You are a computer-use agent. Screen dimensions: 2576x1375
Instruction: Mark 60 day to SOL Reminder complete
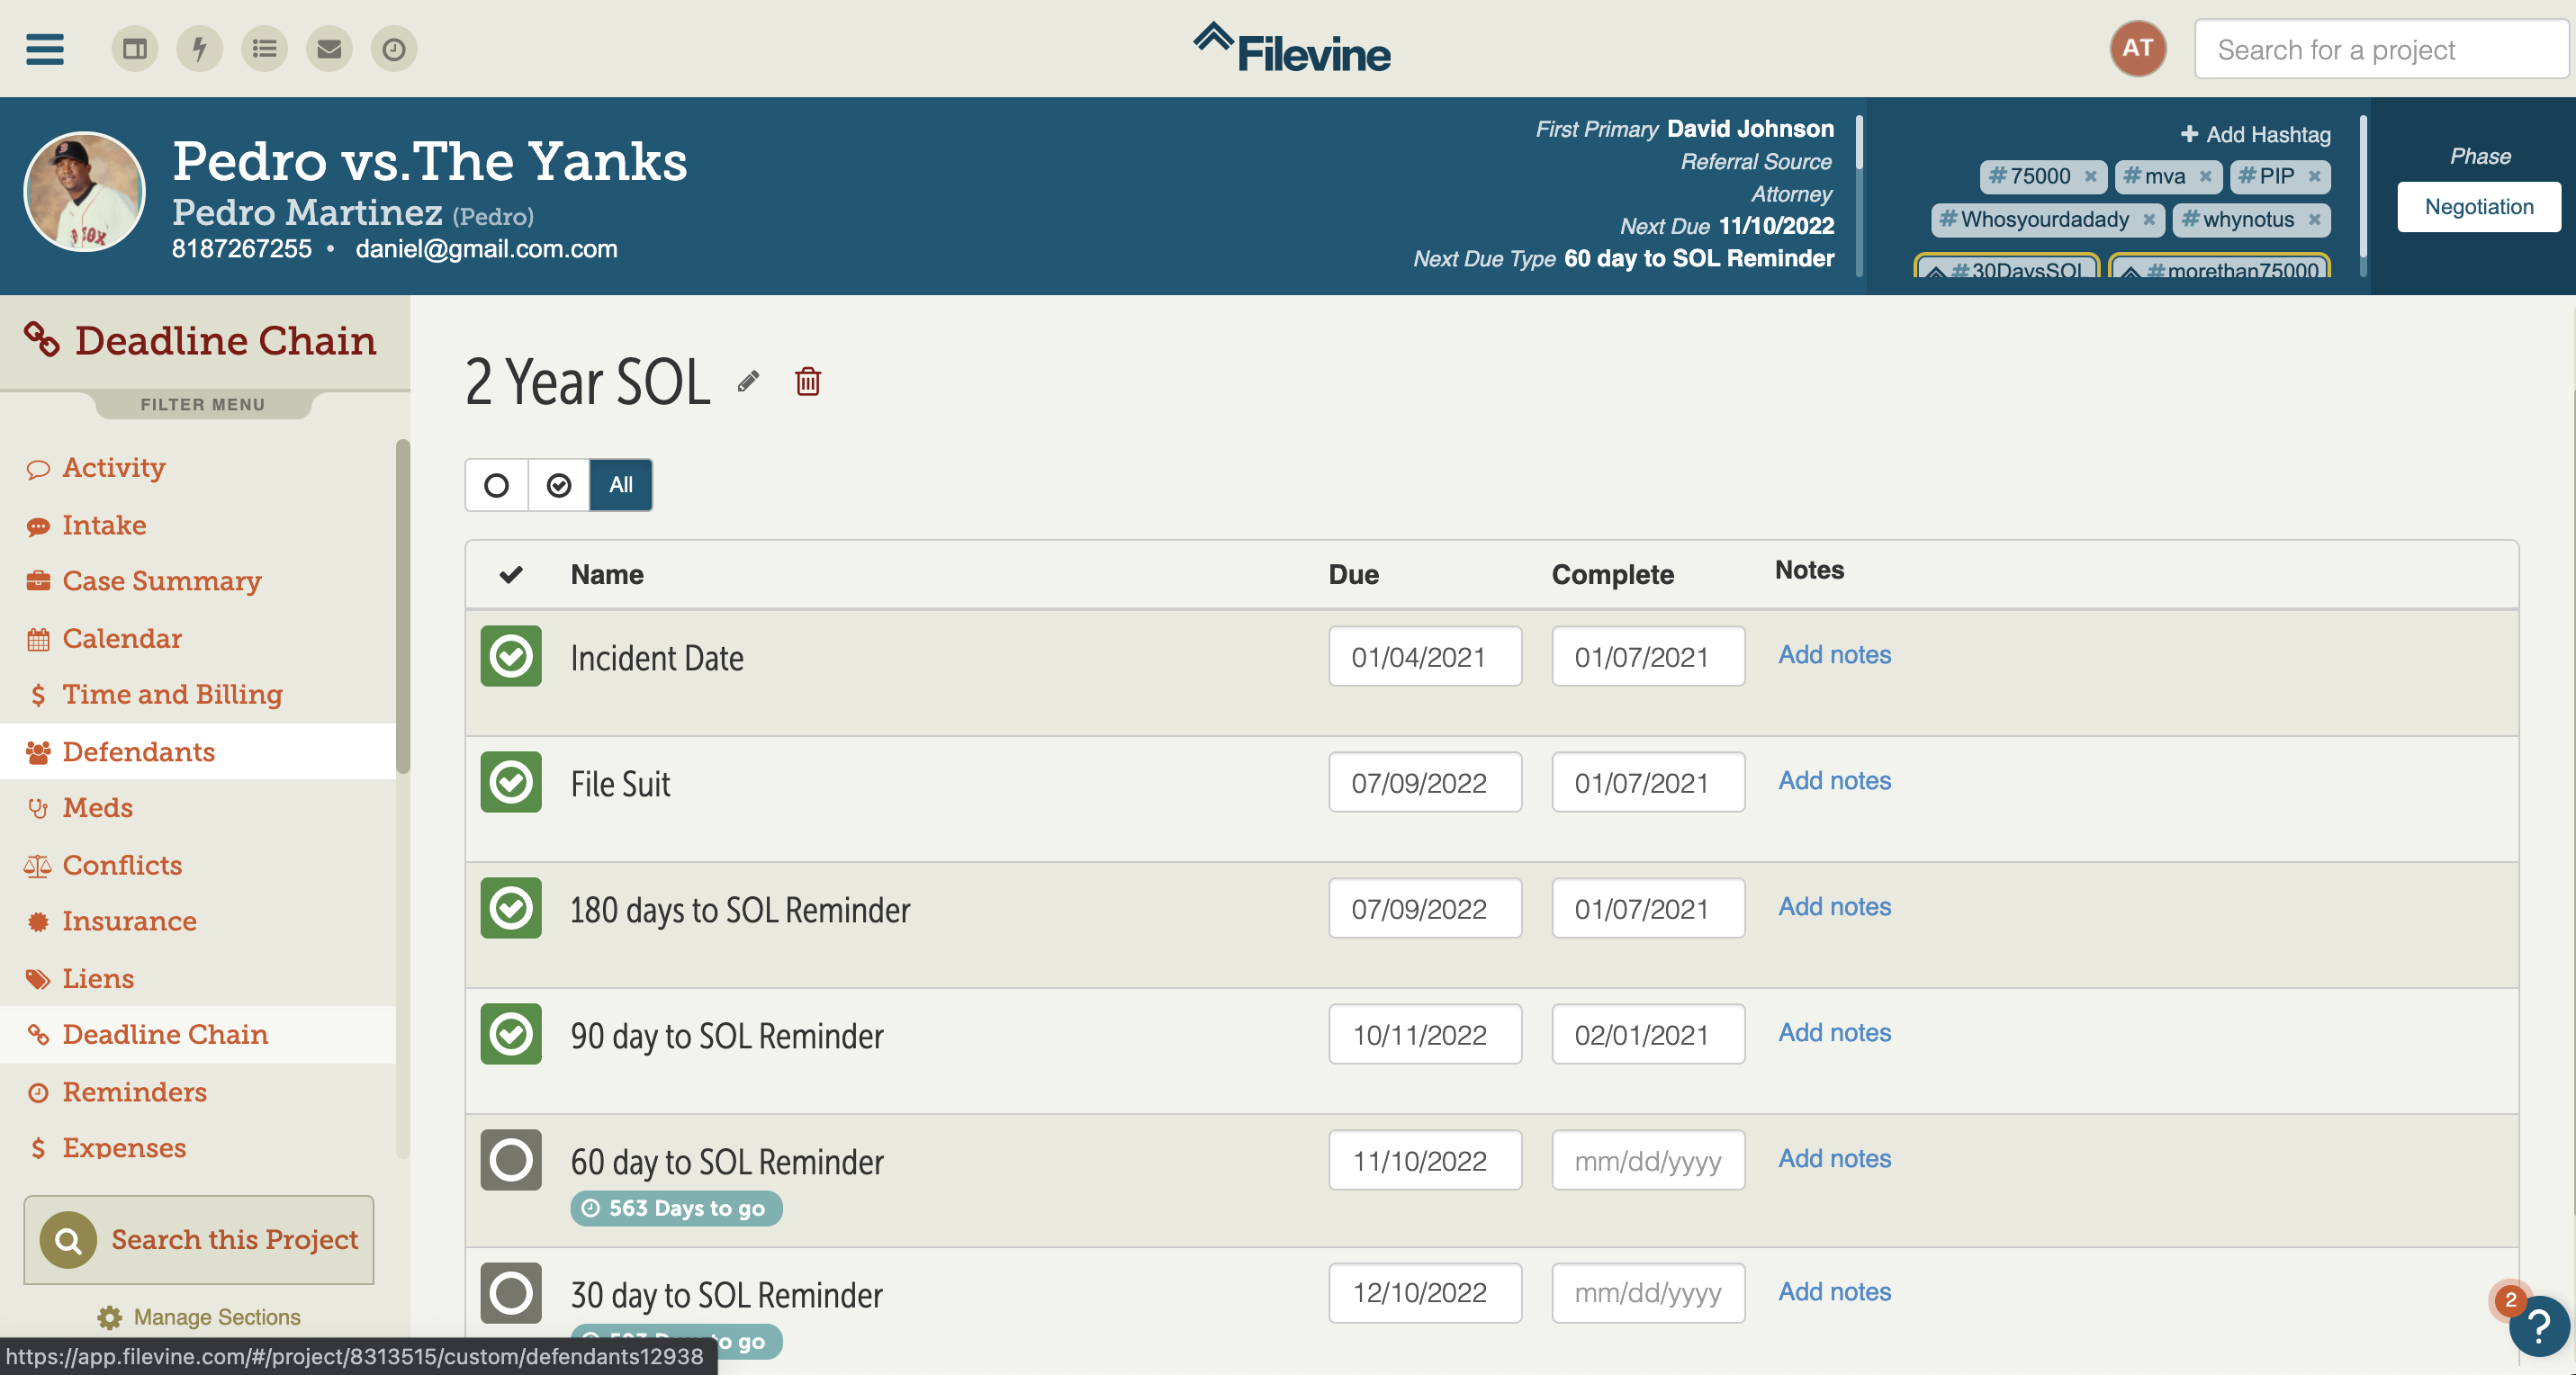tap(510, 1160)
